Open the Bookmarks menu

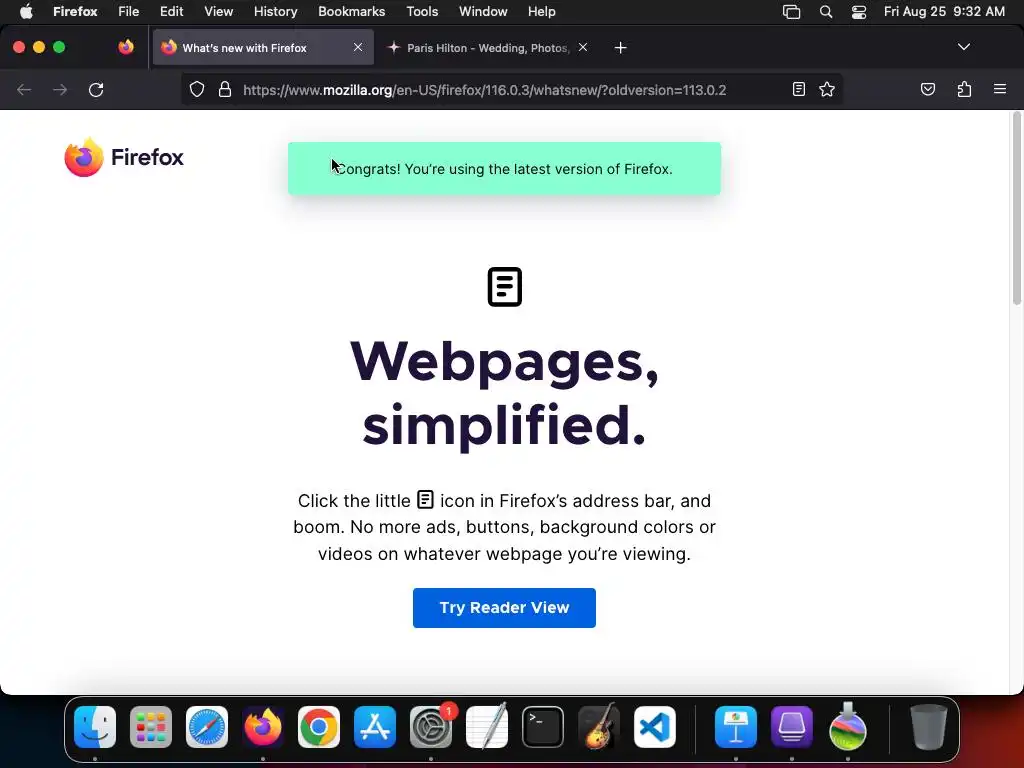[351, 12]
